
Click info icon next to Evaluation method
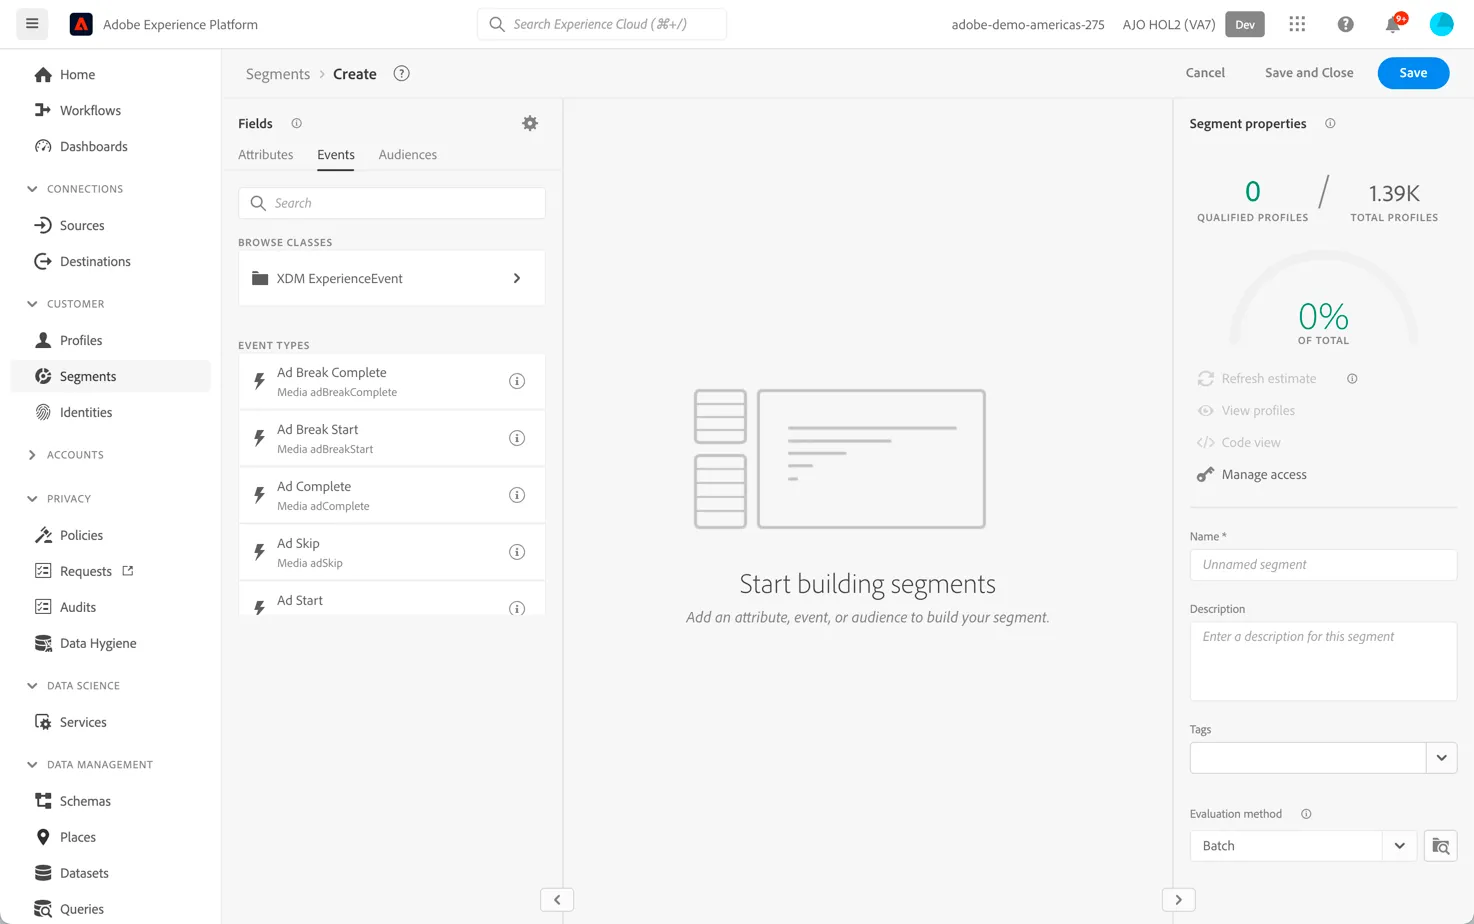[1306, 814]
